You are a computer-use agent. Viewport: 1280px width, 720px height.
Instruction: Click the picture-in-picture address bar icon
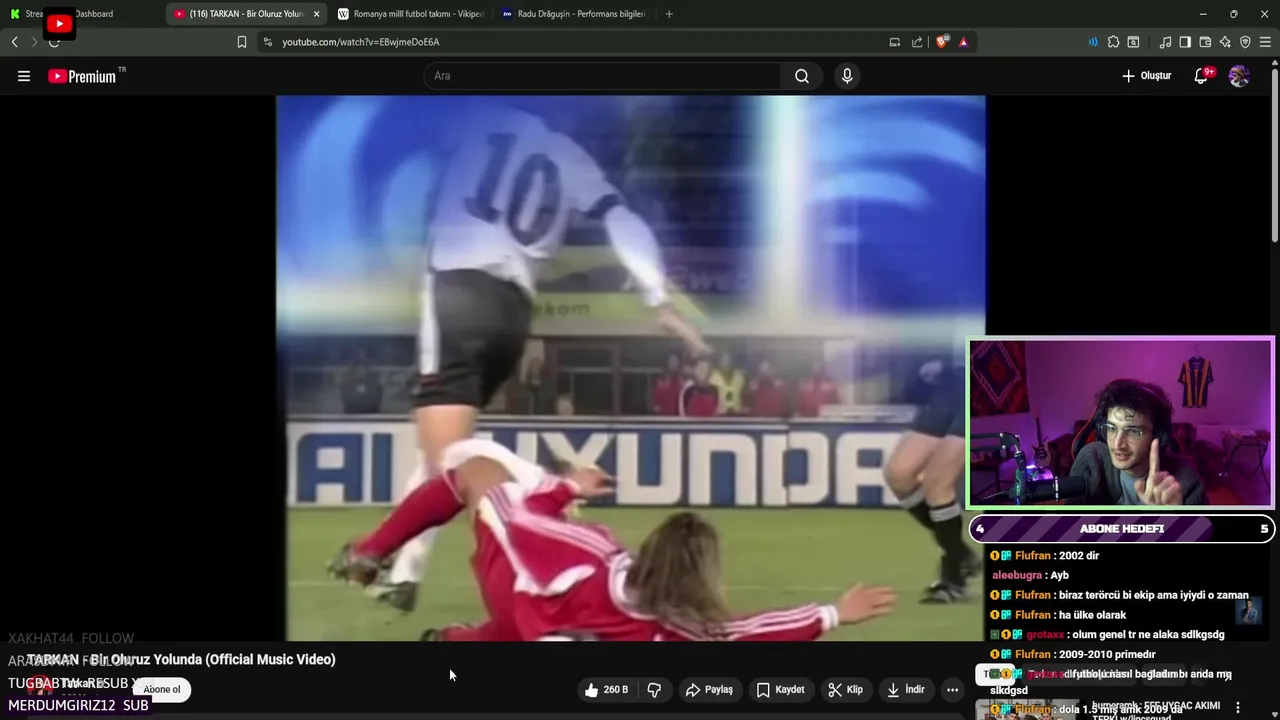pos(895,42)
